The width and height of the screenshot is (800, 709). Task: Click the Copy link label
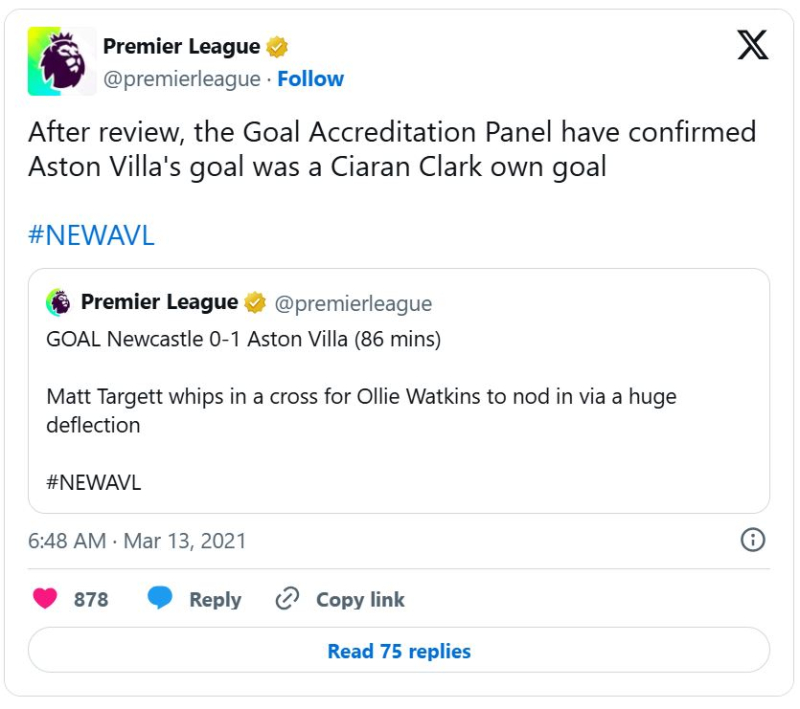tap(360, 599)
